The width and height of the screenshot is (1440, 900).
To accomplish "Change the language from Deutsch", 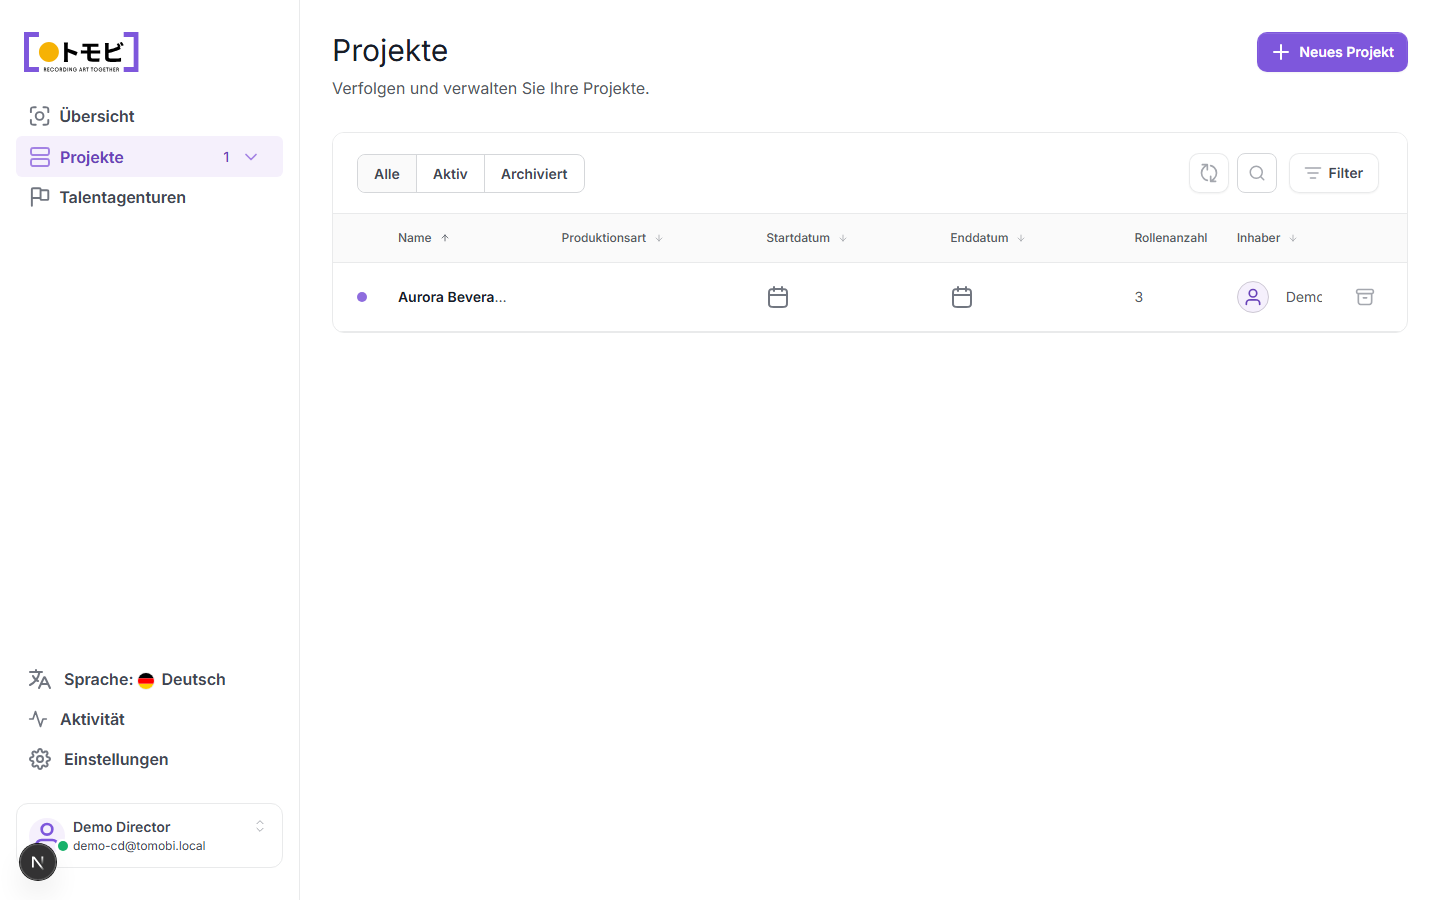I will point(149,679).
